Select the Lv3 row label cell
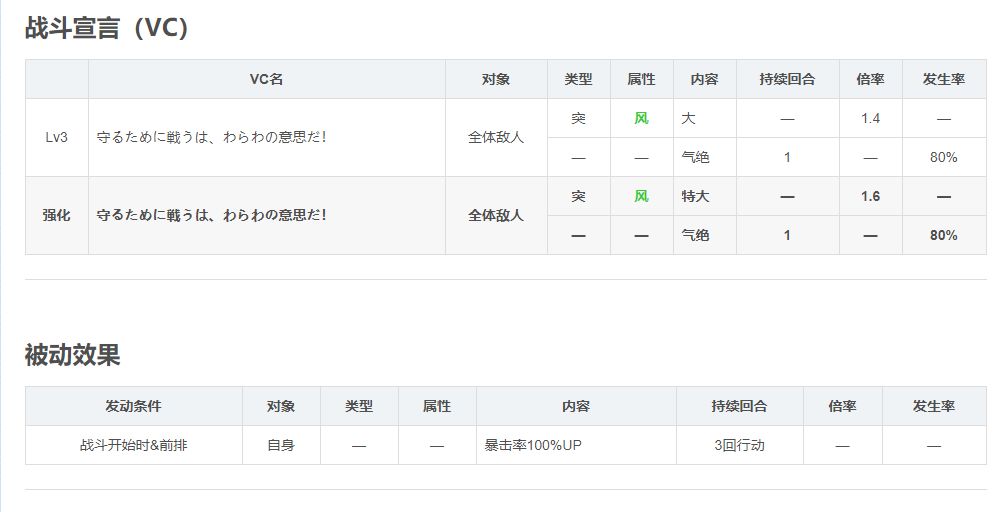The height and width of the screenshot is (512, 1007). click(x=56, y=137)
